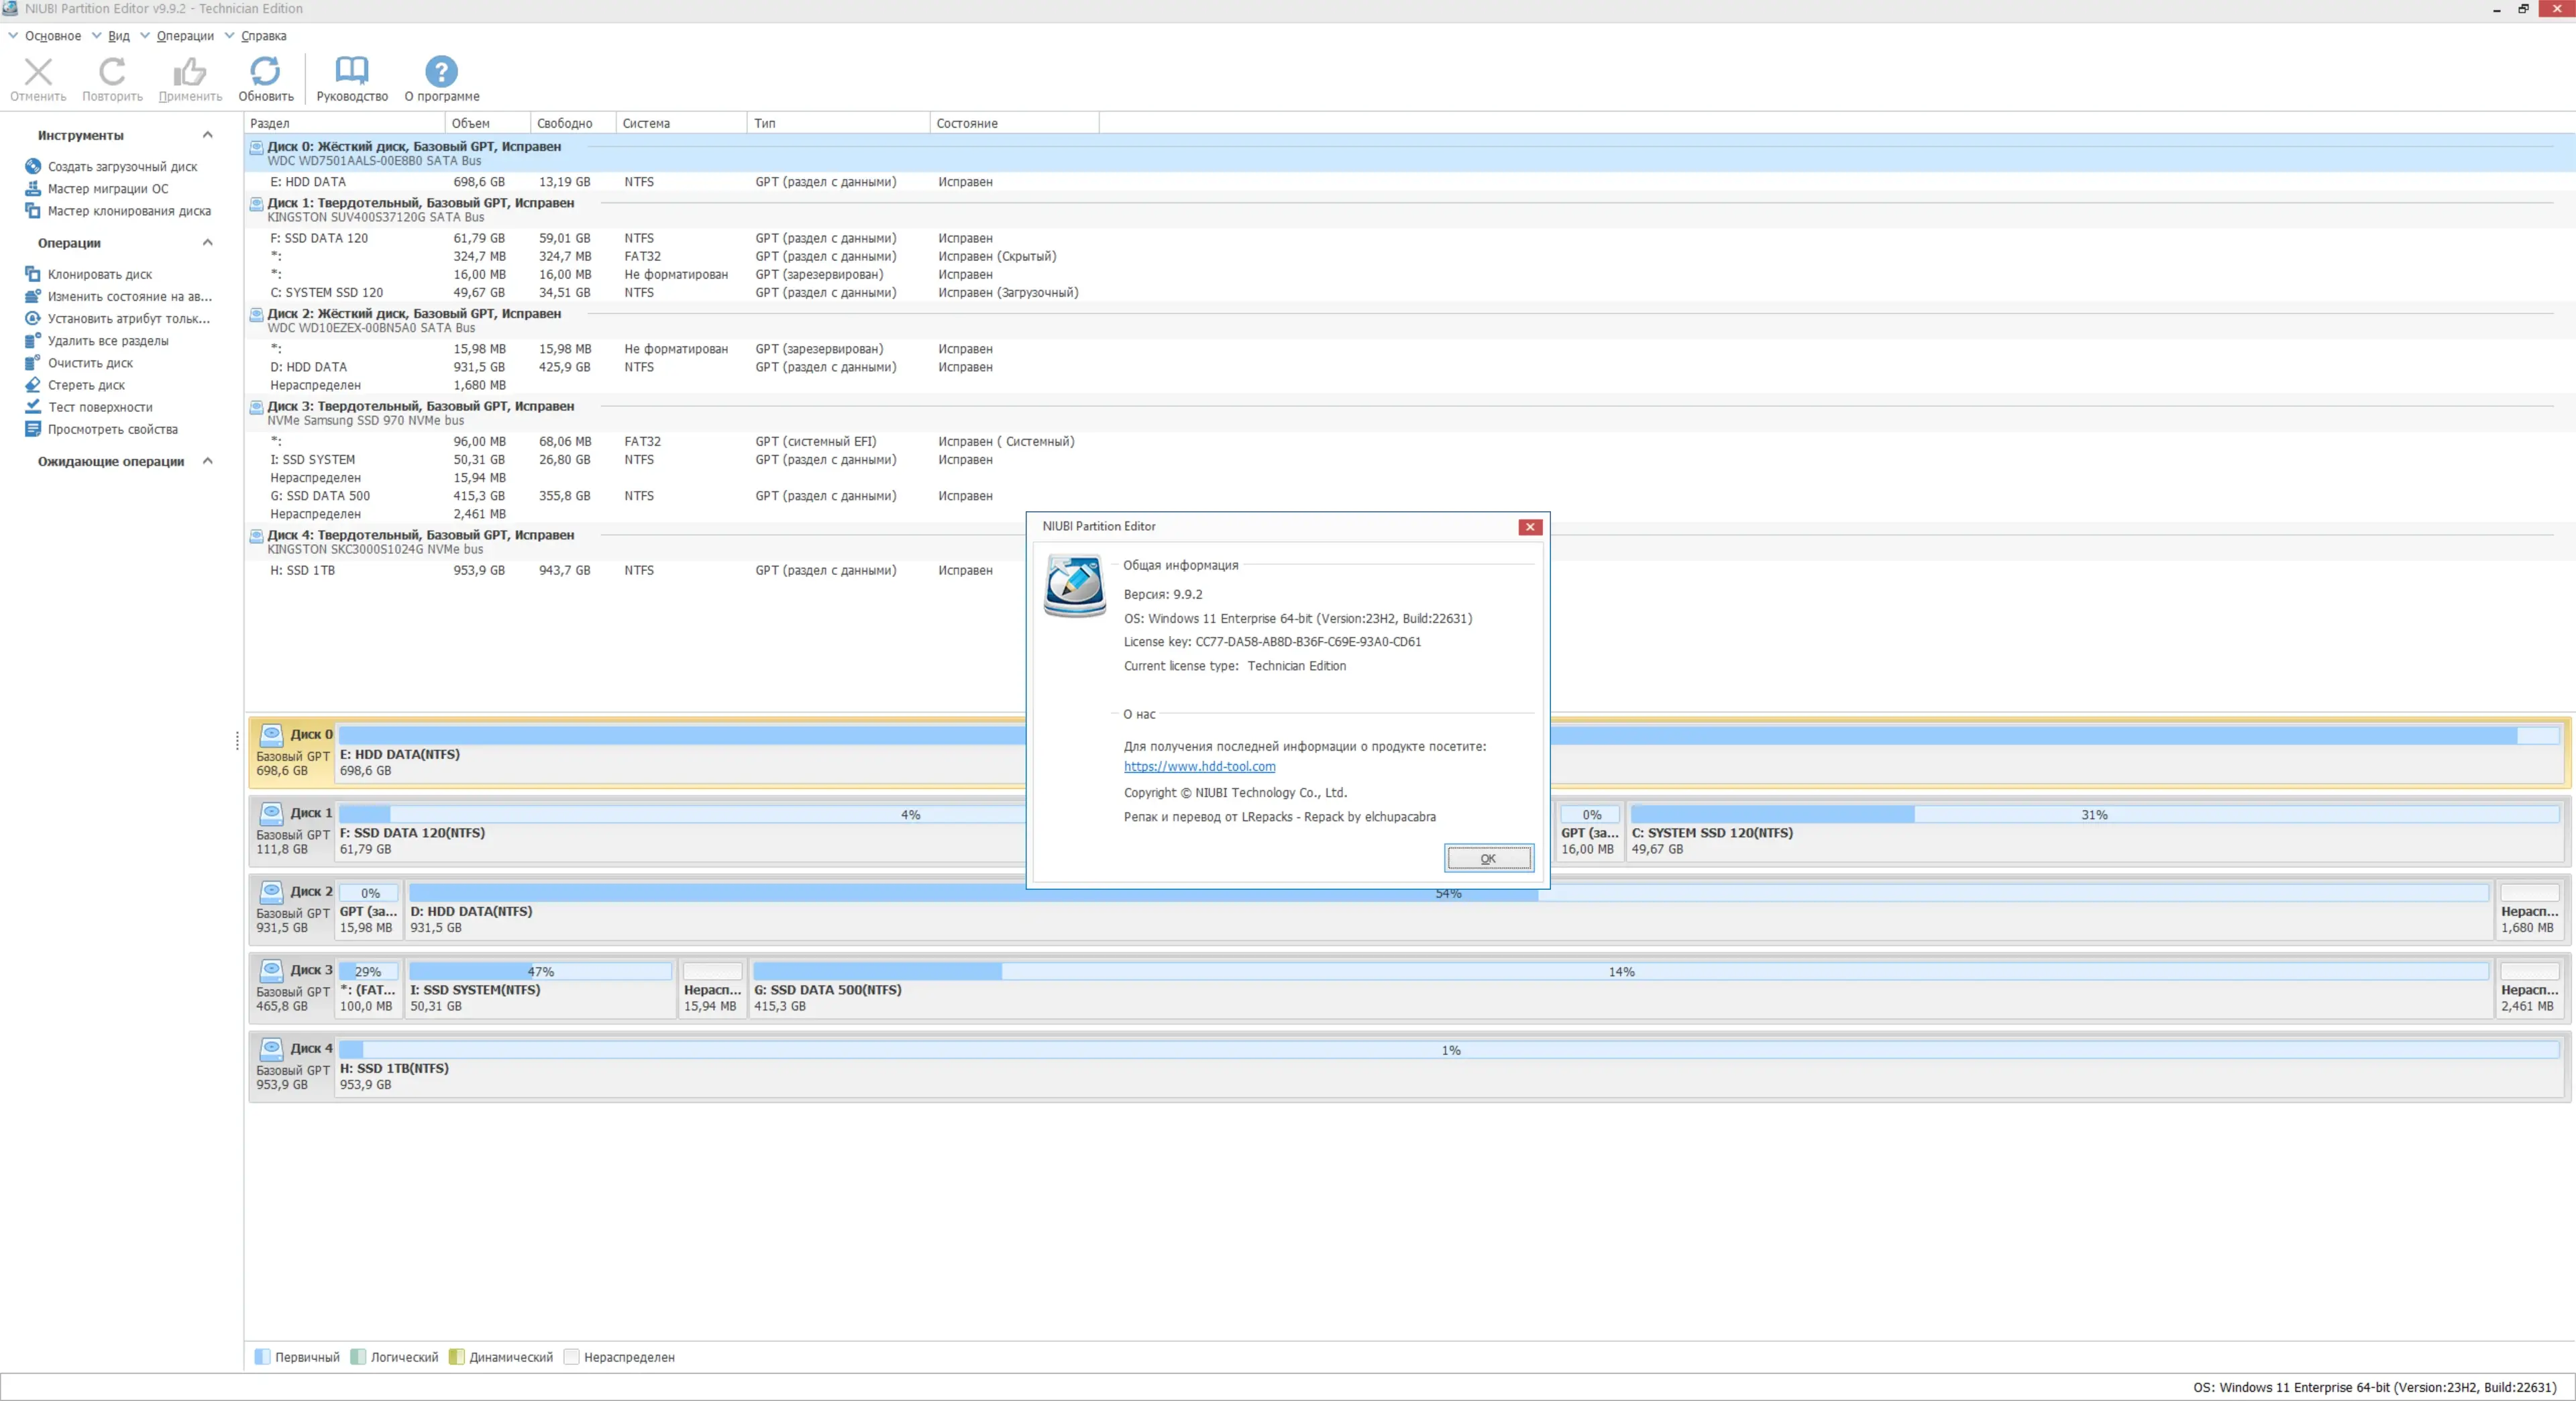Close the NIUBI Partition Editor dialog
Screen dimensions: 2576x1401
[x=1529, y=527]
